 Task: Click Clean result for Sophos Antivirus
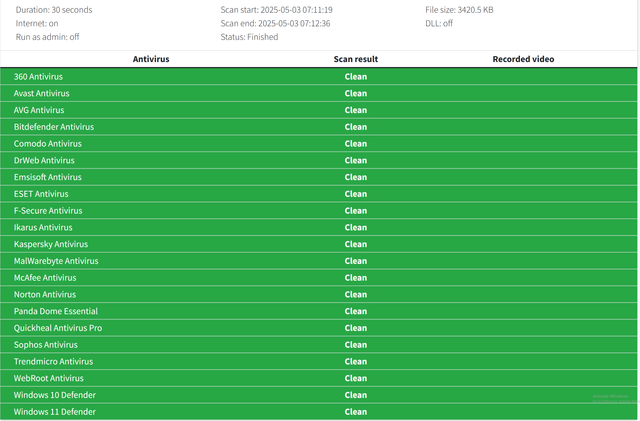(356, 345)
